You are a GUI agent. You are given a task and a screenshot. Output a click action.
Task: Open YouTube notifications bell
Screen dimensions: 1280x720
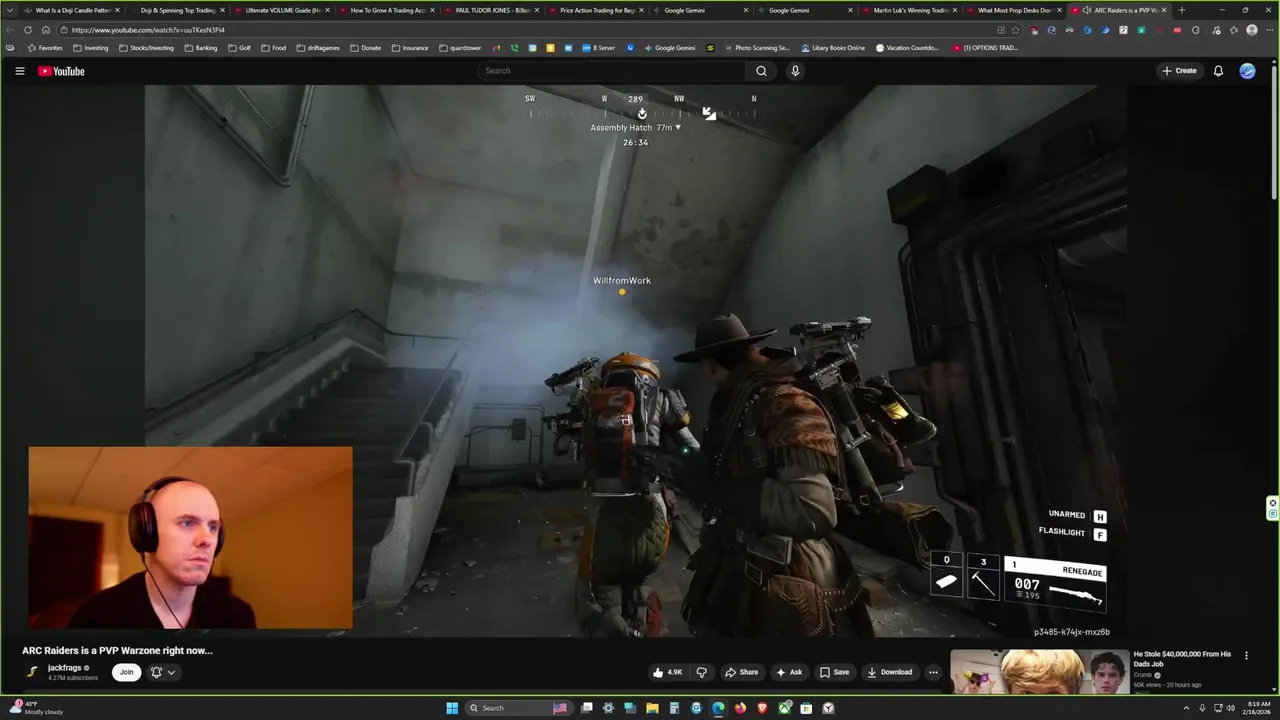[x=1218, y=71]
